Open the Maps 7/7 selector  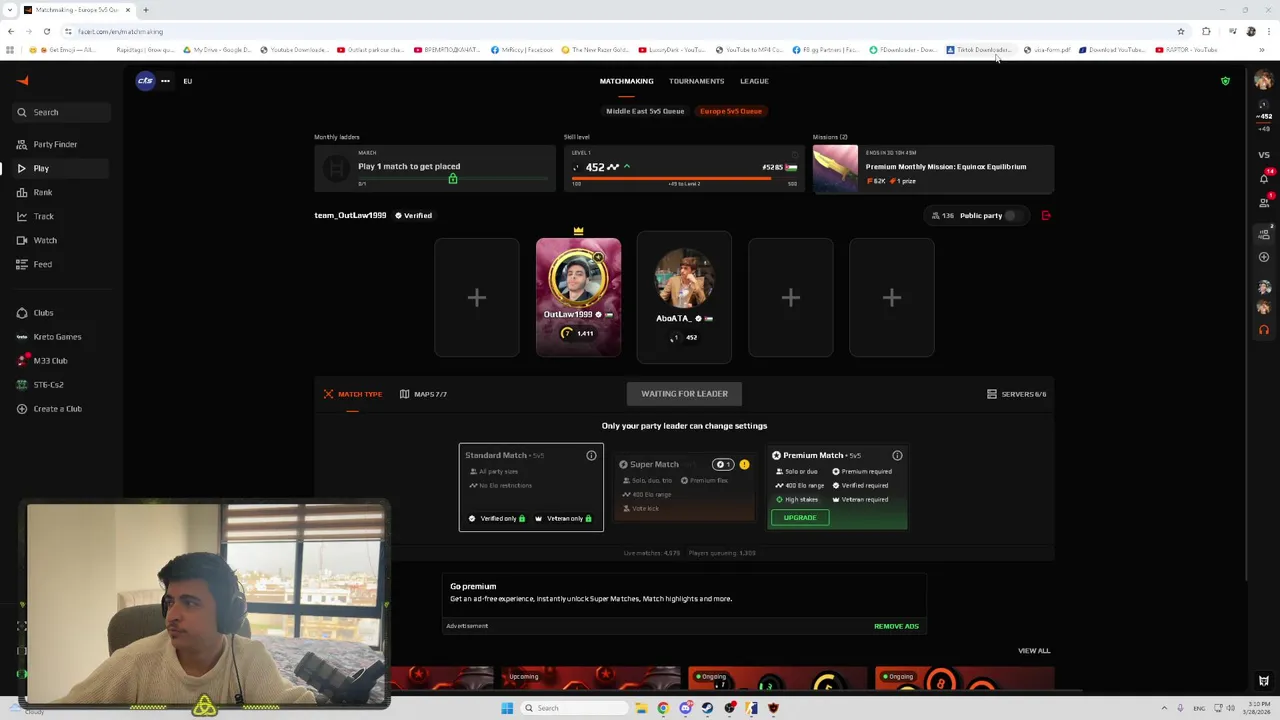click(x=423, y=394)
